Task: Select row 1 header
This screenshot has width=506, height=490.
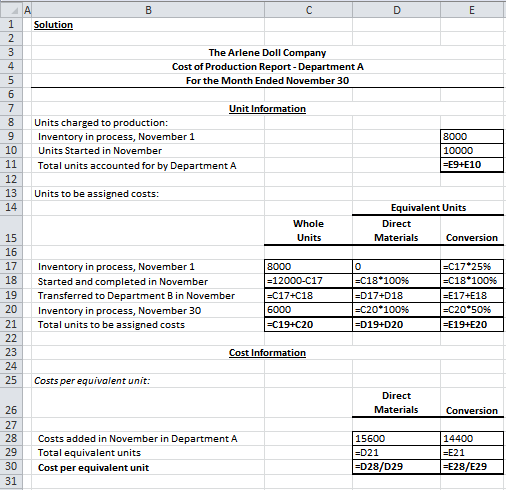Action: click(11, 24)
